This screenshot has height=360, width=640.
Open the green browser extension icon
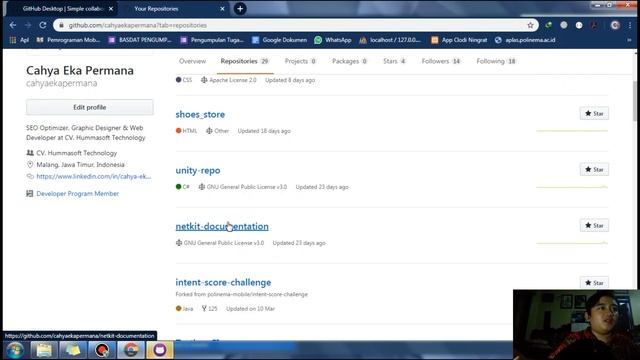(x=549, y=25)
